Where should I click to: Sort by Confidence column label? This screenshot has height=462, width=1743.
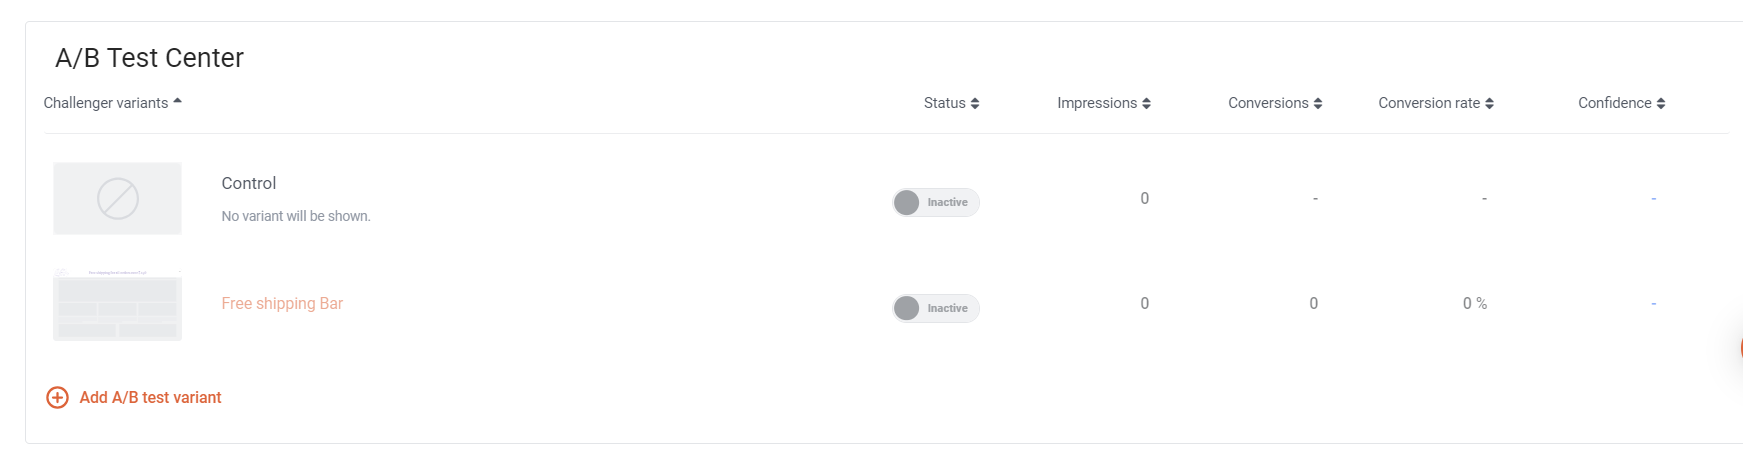(x=1615, y=103)
